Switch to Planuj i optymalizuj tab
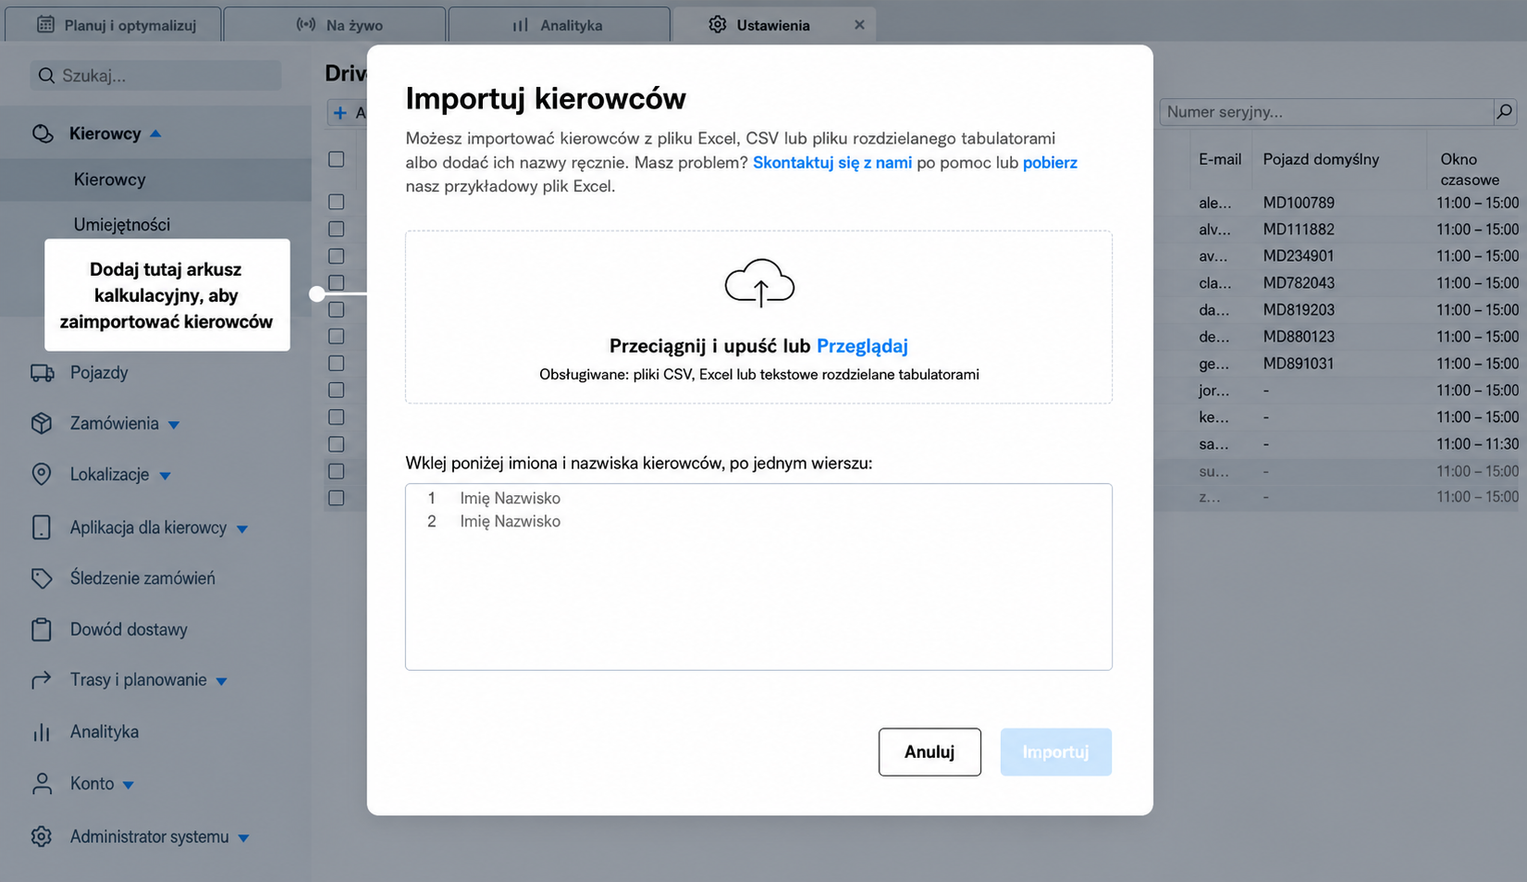 [x=113, y=24]
